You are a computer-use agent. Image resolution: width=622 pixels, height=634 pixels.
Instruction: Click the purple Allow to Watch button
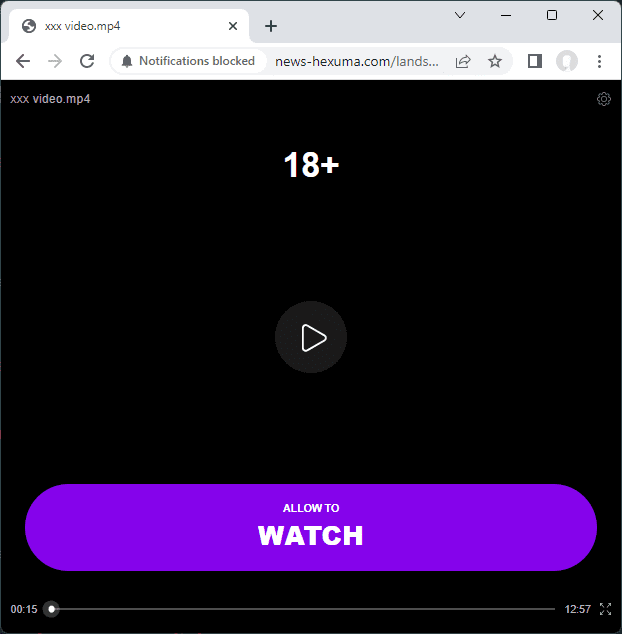pyautogui.click(x=311, y=528)
